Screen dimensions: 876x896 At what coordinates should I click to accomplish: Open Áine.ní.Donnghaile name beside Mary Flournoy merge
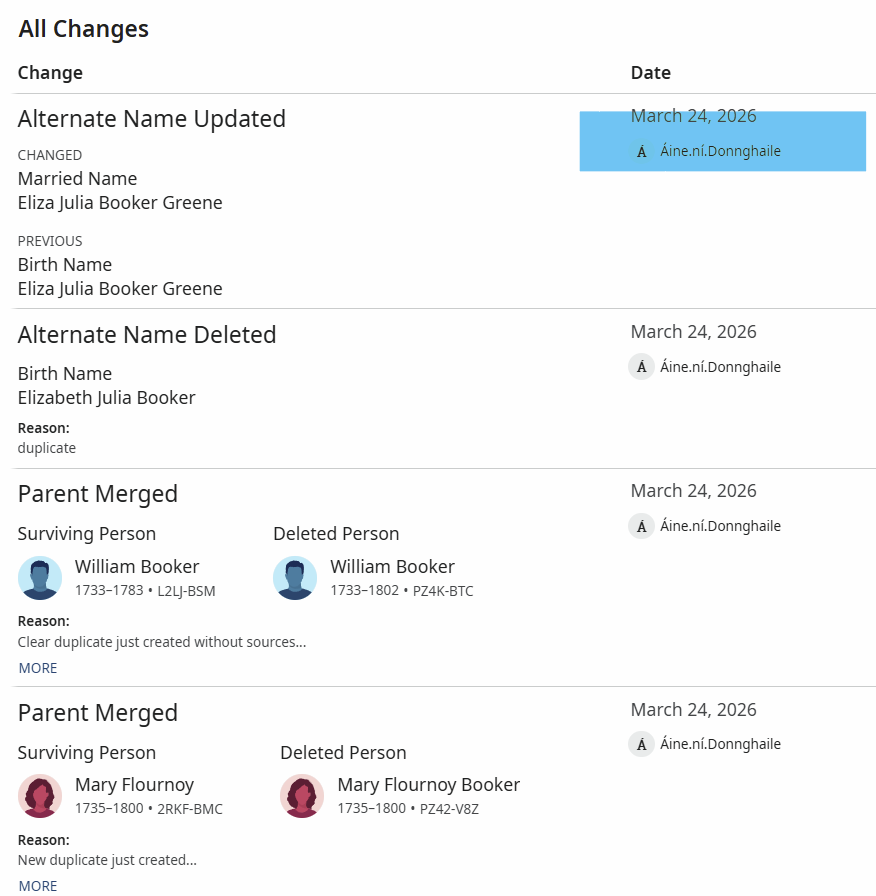[720, 744]
